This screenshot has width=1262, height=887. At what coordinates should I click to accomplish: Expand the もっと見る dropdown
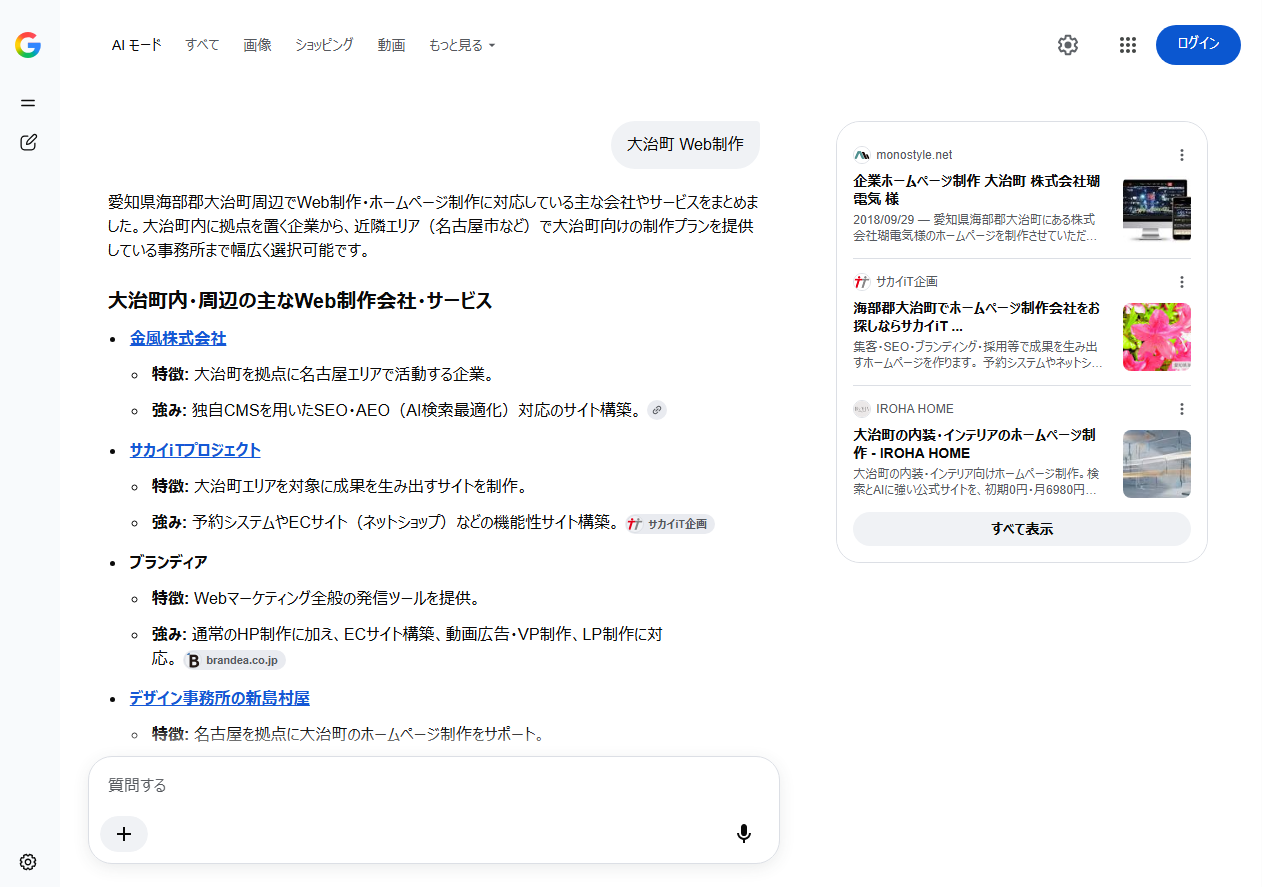[x=462, y=45]
